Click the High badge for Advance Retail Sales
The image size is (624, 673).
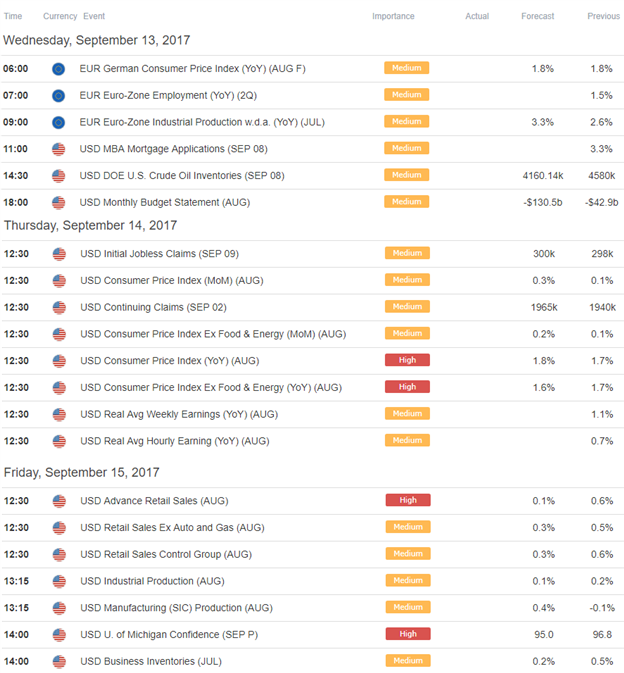pos(408,500)
